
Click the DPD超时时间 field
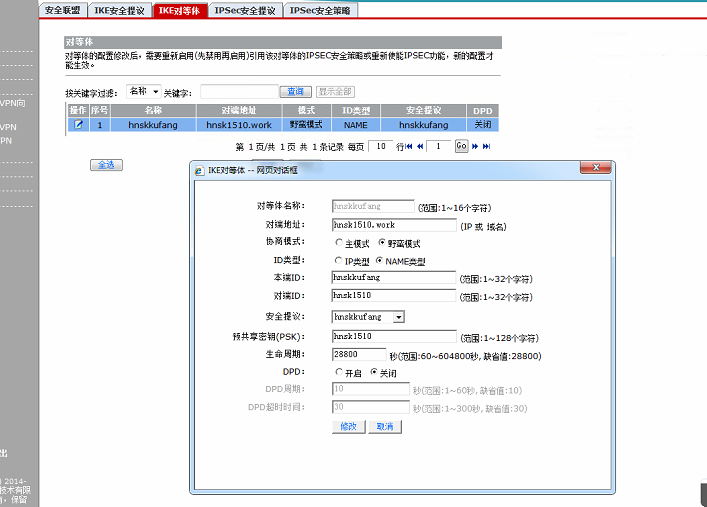click(x=371, y=407)
